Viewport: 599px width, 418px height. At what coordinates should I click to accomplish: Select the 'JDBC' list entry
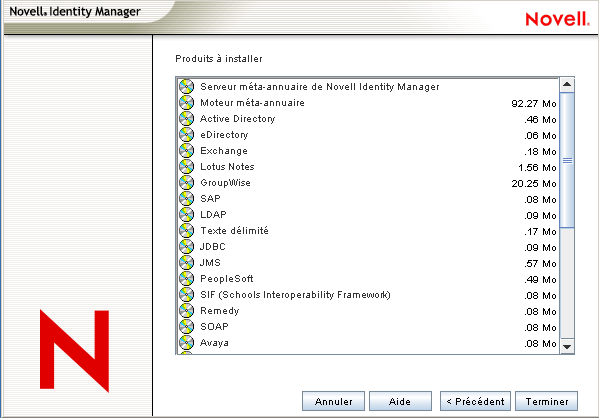pos(368,246)
